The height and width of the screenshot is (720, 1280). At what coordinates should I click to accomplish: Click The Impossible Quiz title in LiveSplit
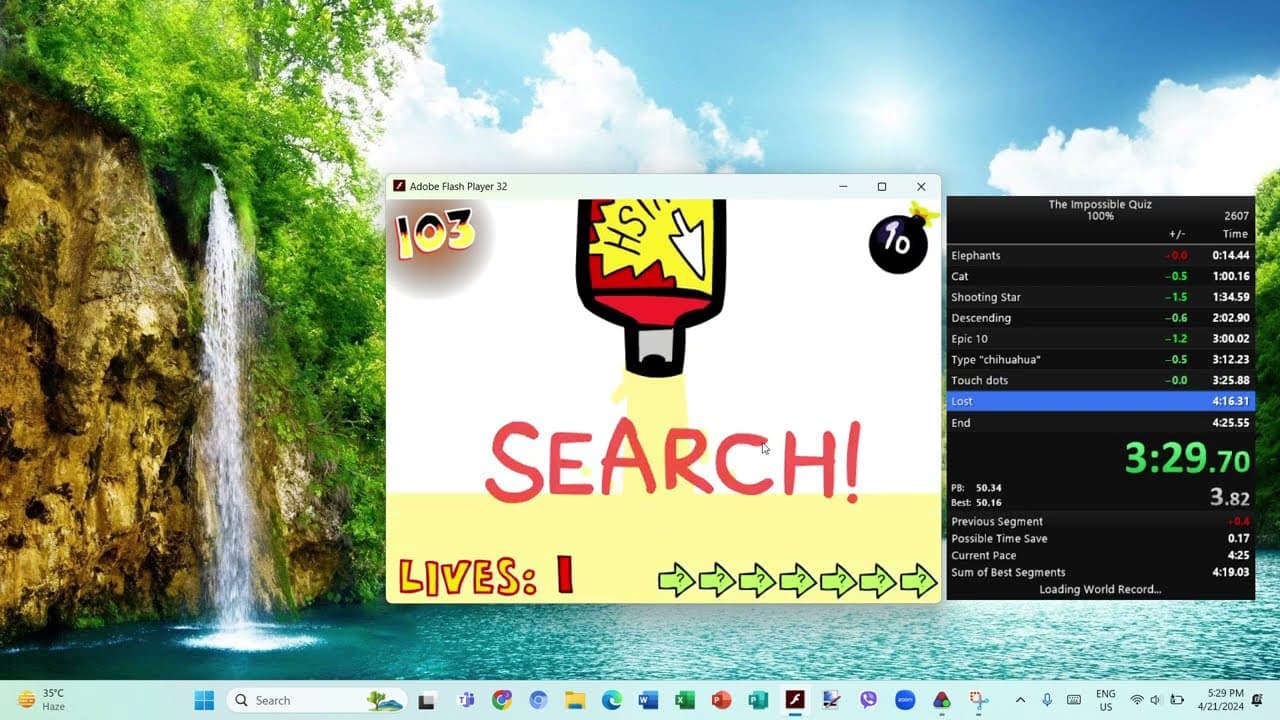(x=1100, y=204)
